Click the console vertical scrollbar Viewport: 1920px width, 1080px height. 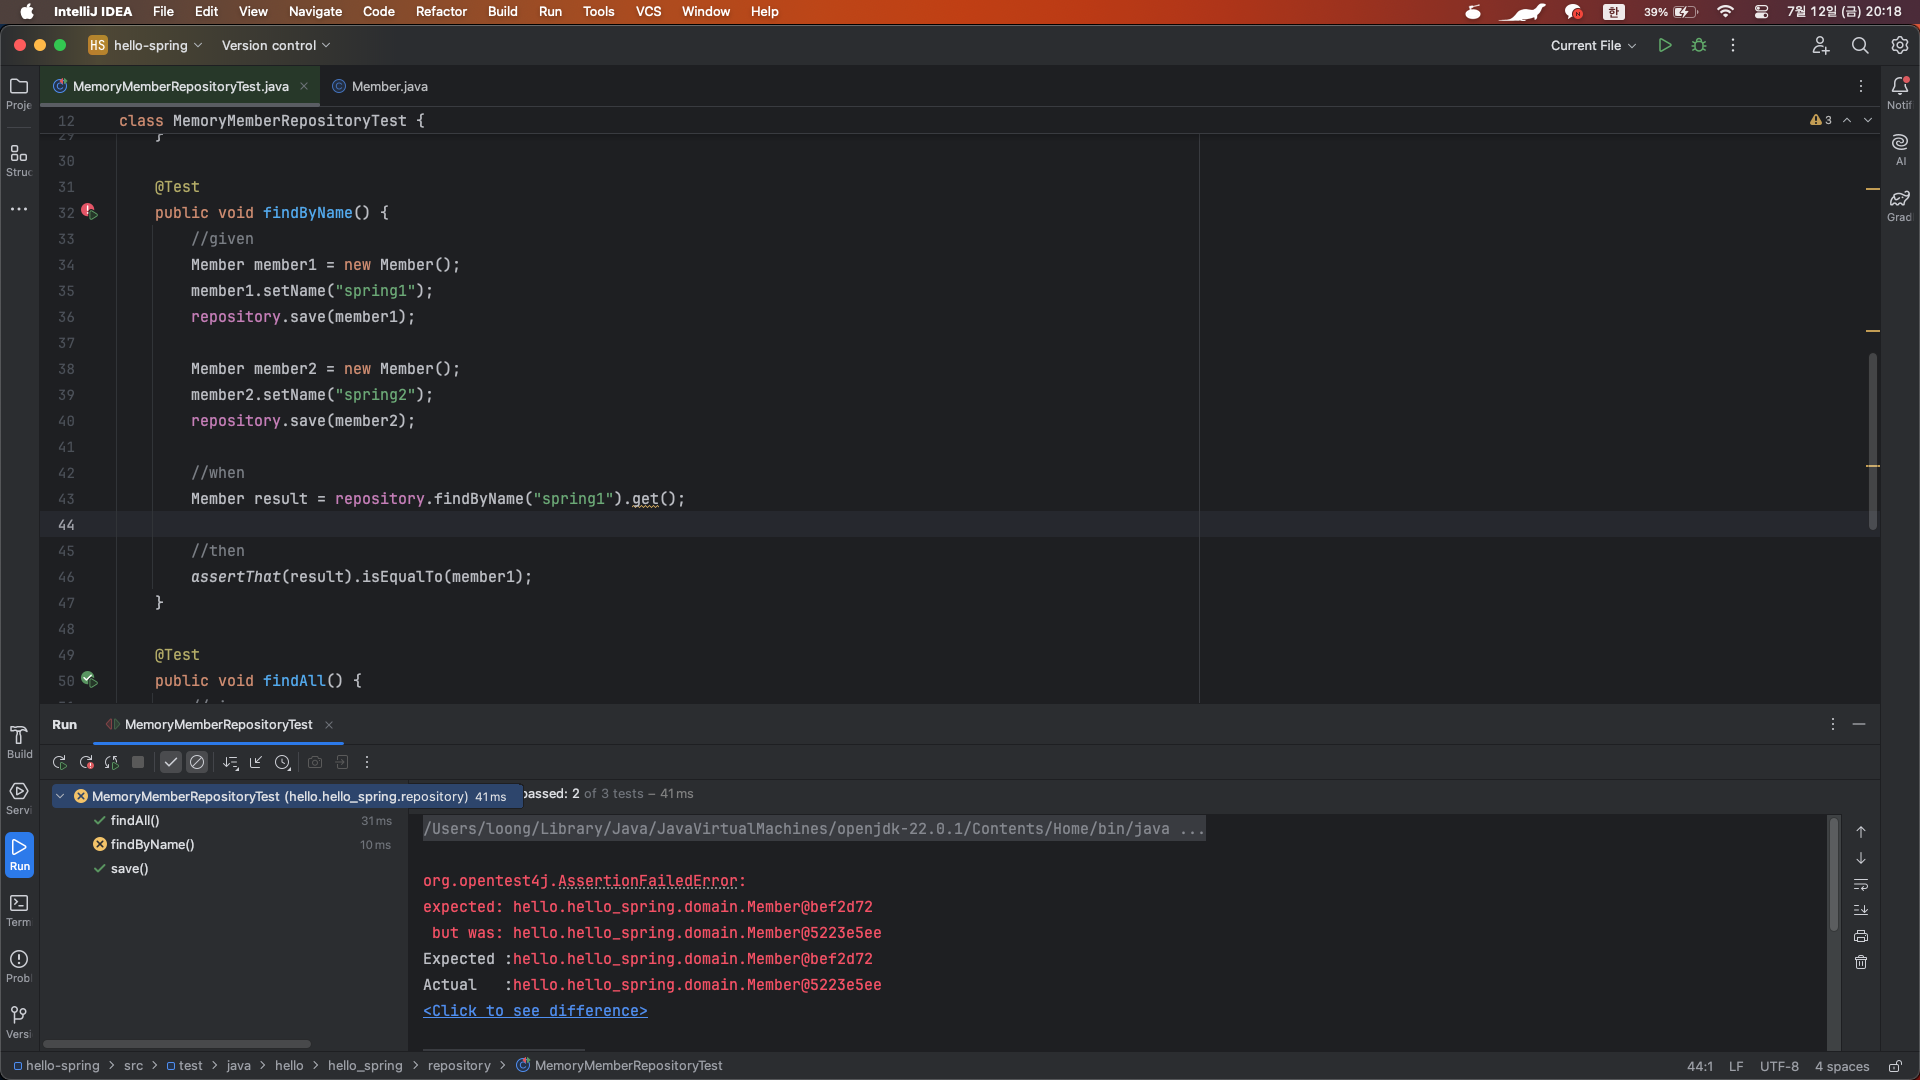(1834, 875)
